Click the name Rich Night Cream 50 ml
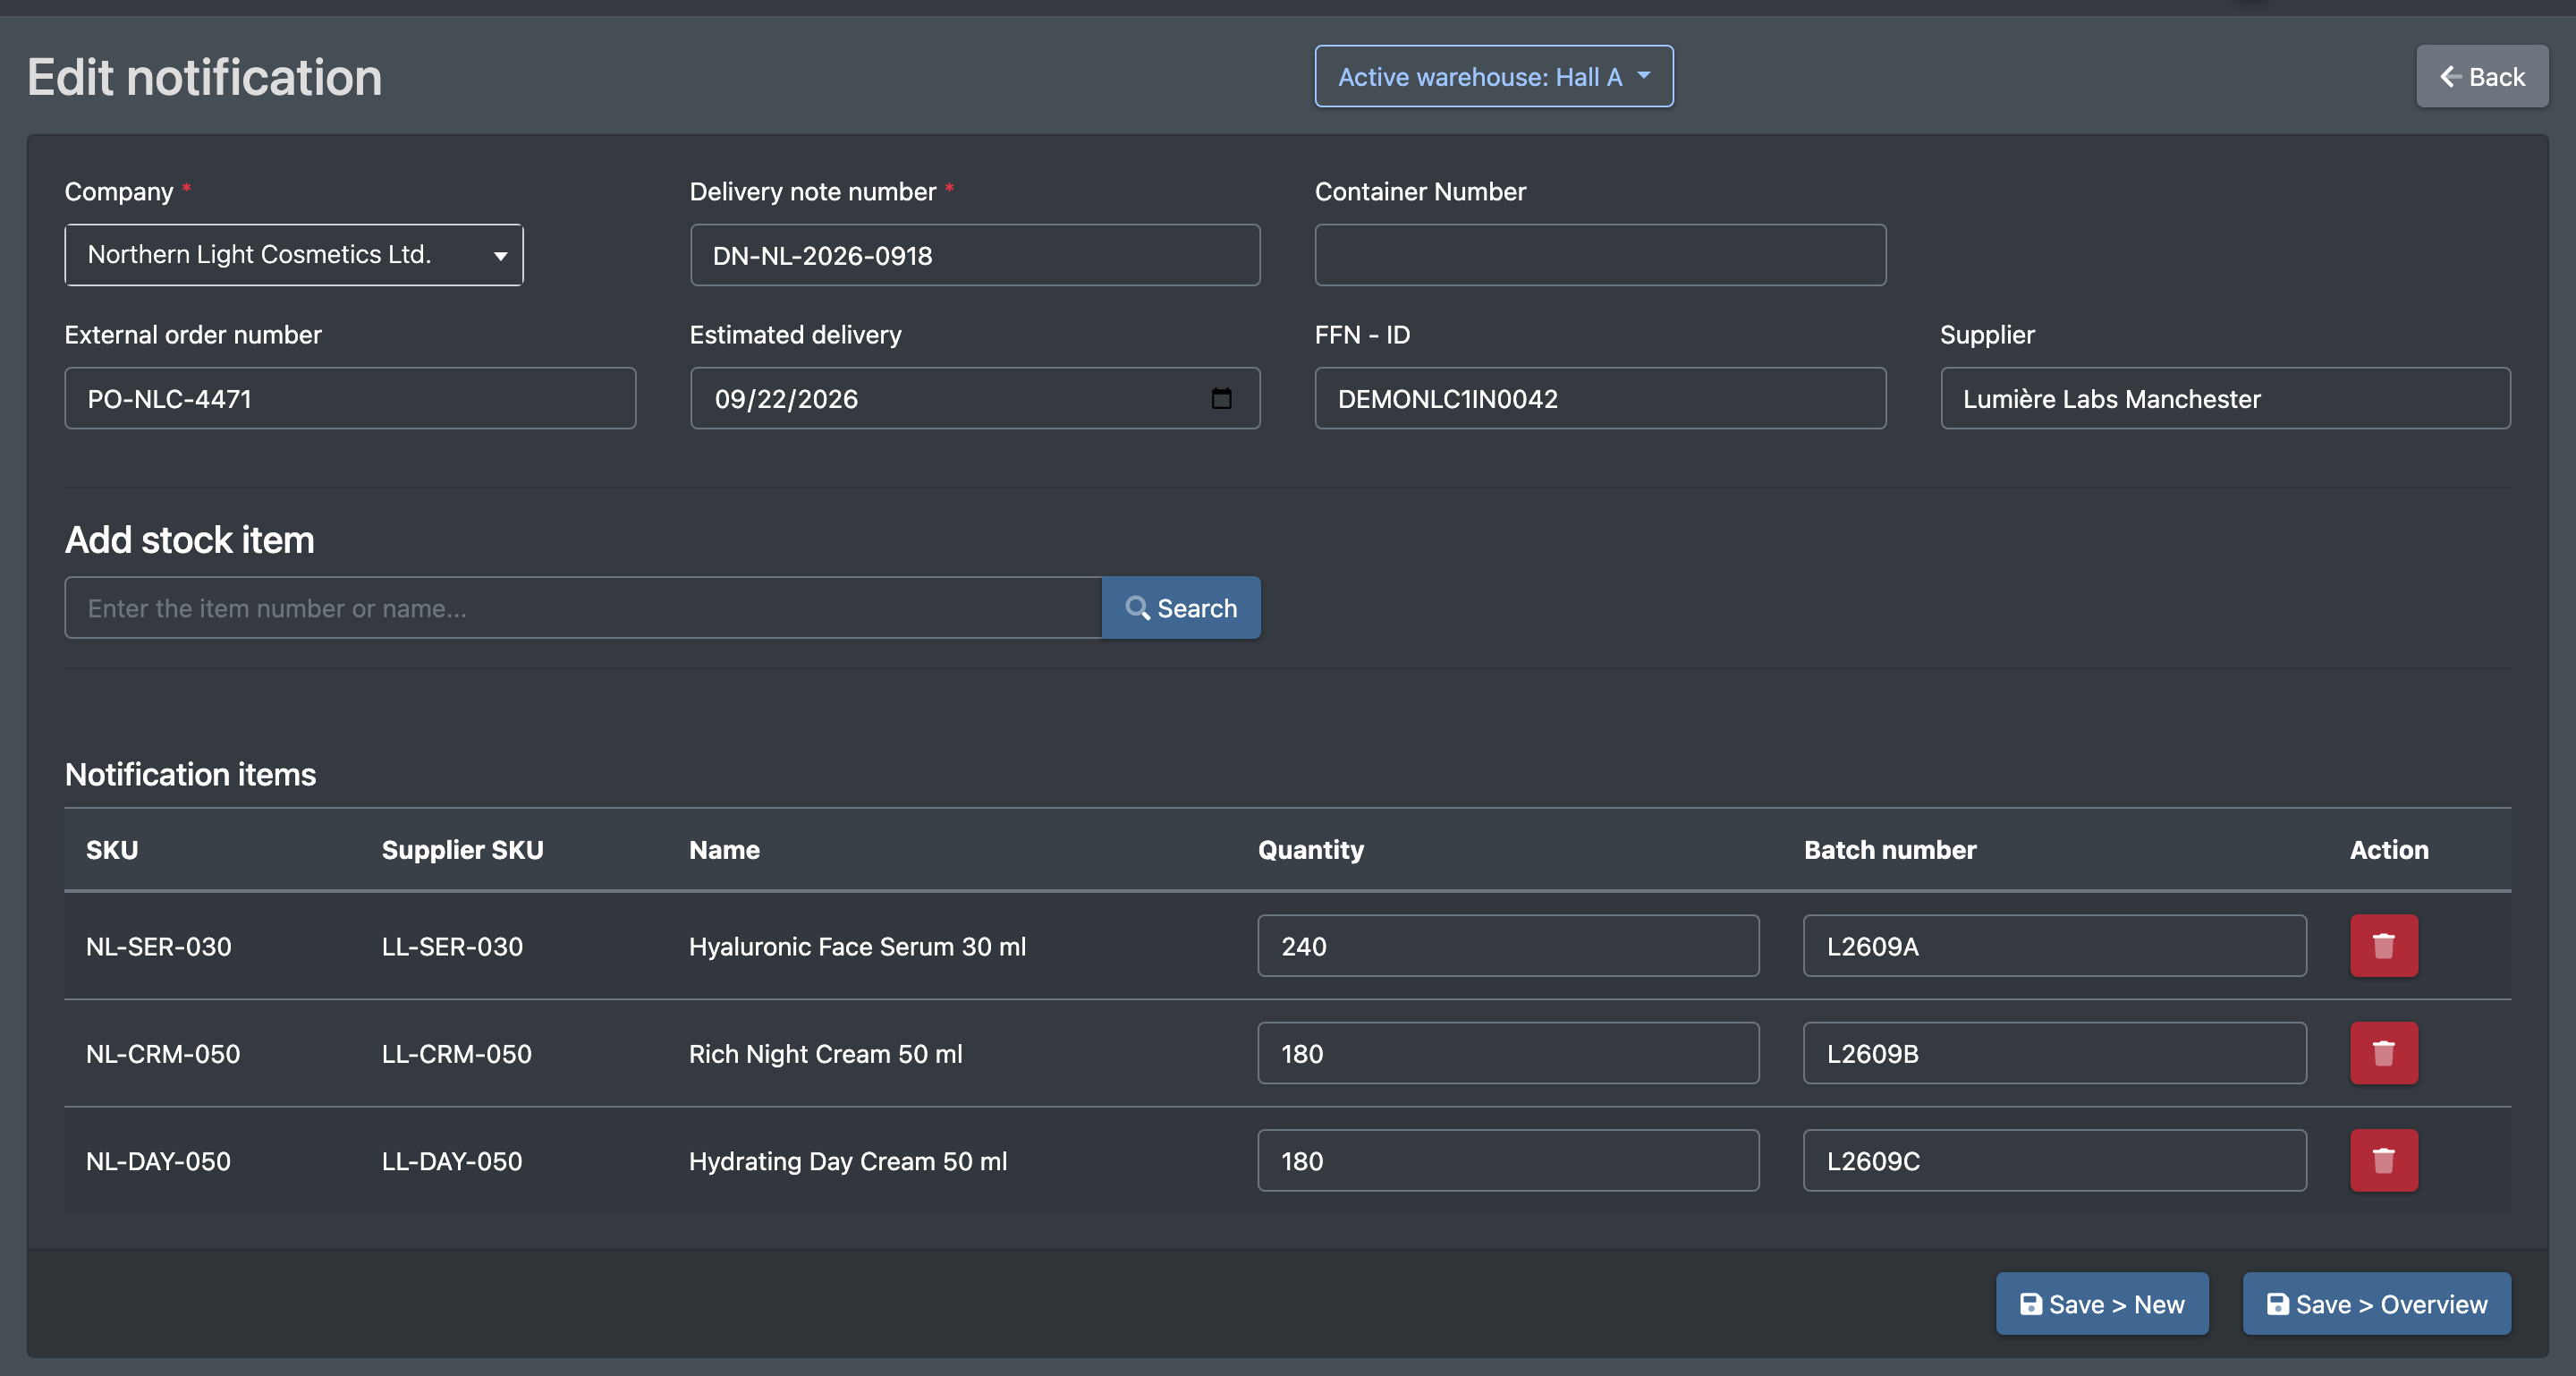Screen dimensions: 2576x1376 tap(825, 1053)
